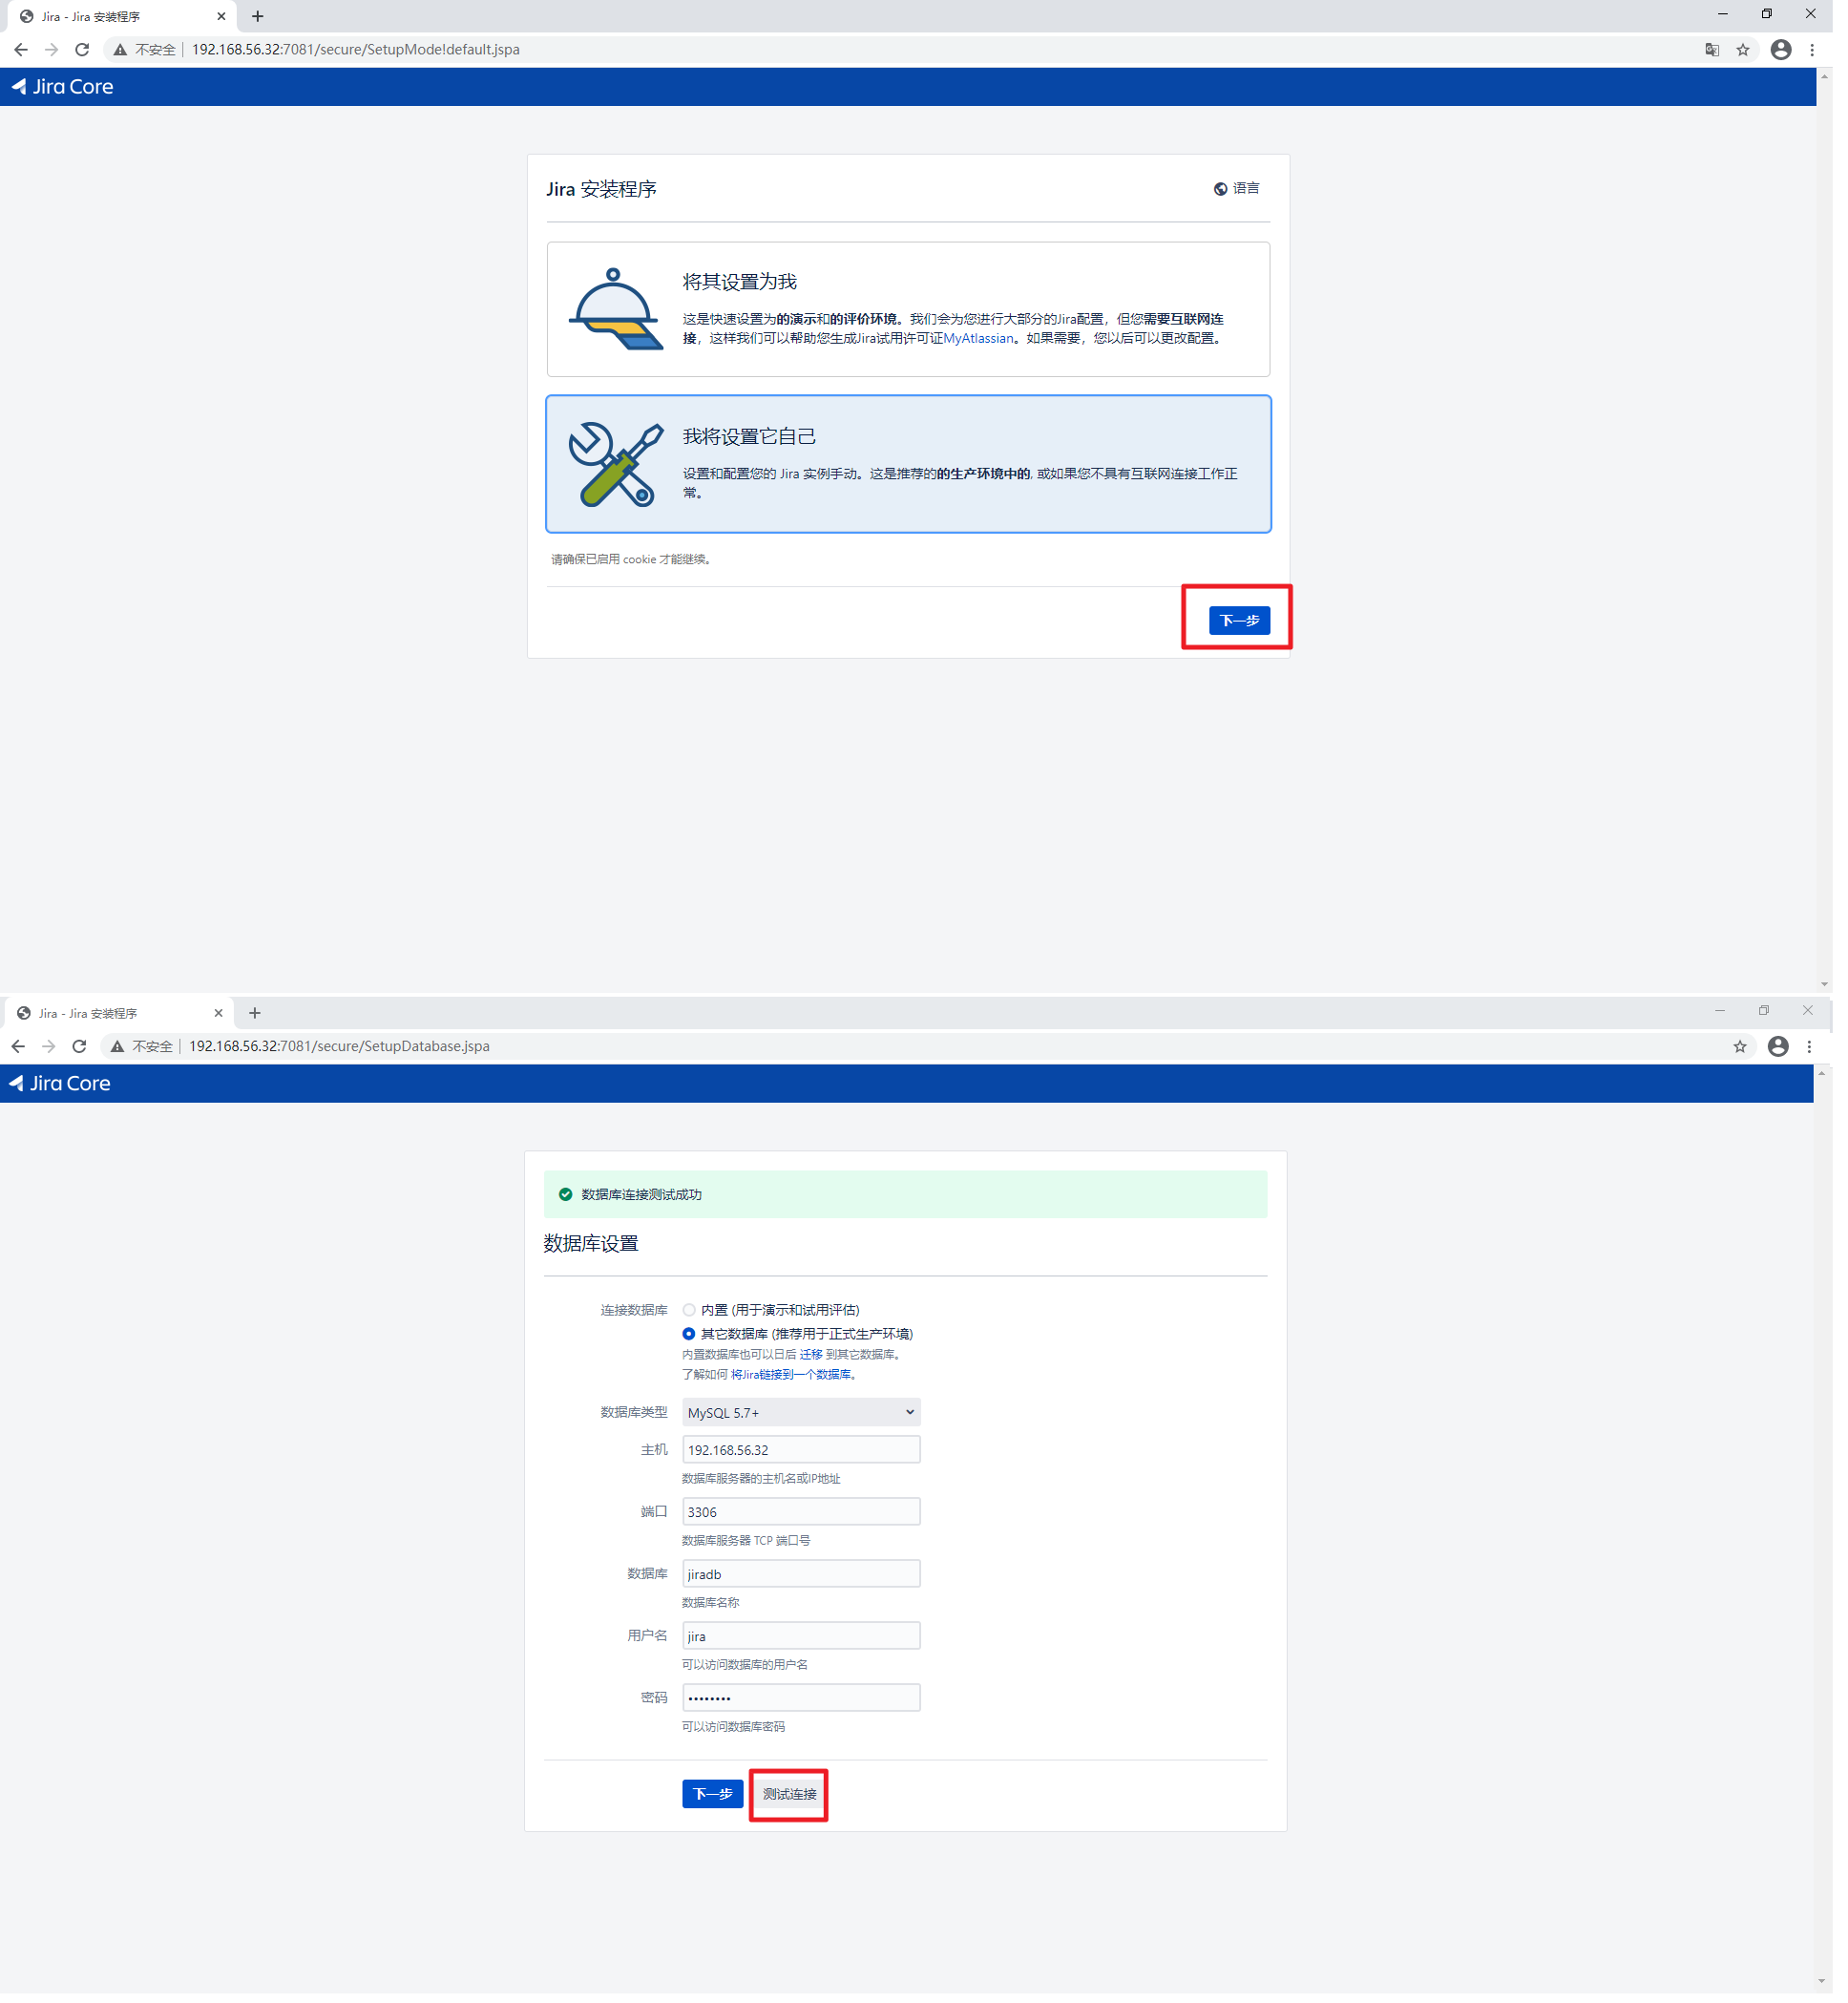The height and width of the screenshot is (2003, 1848).
Task: Click top window scrollbar down arrow
Action: (1838, 993)
